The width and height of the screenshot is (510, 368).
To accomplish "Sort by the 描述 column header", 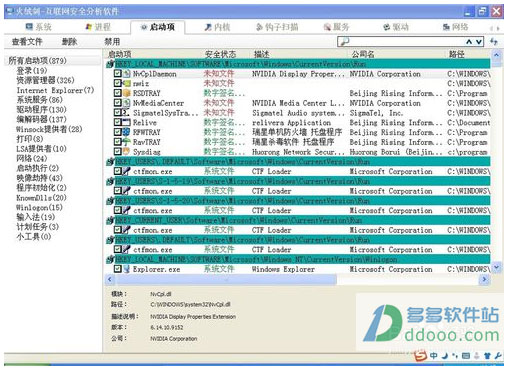I will pyautogui.click(x=262, y=54).
